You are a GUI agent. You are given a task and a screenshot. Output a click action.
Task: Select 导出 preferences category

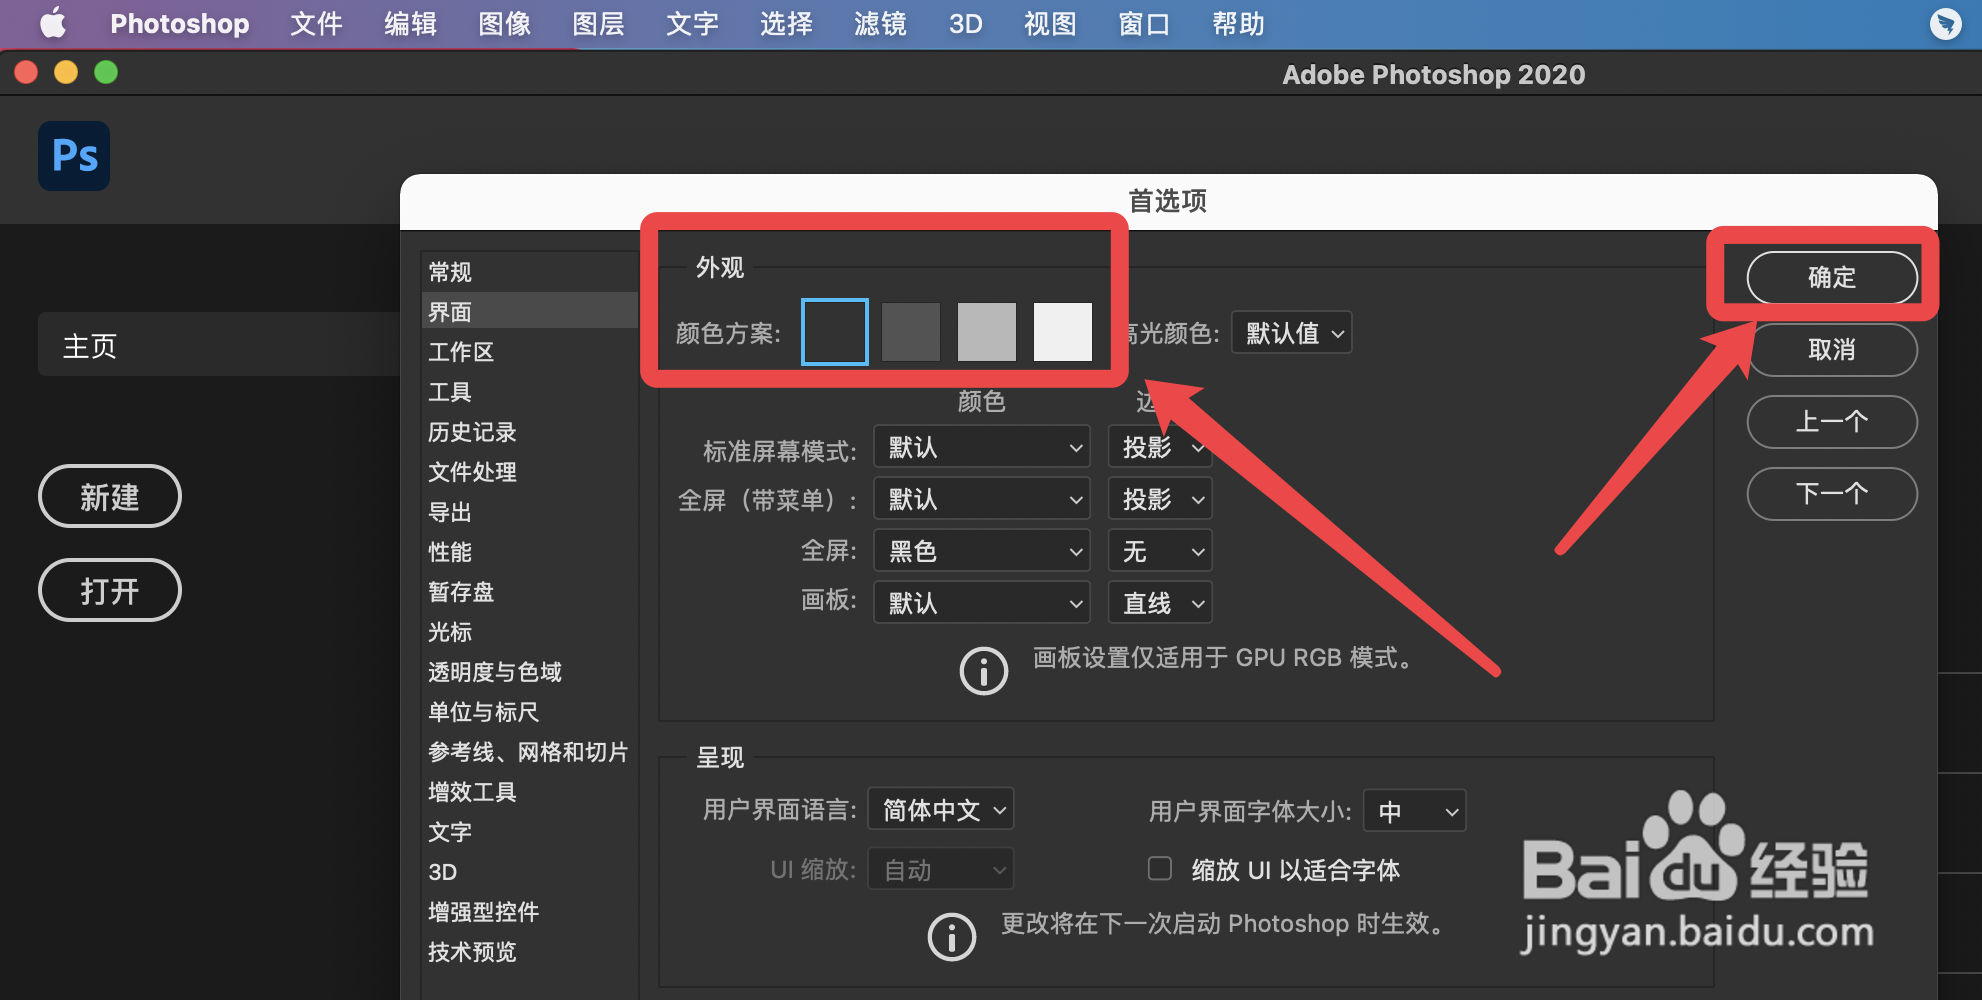coord(530,511)
